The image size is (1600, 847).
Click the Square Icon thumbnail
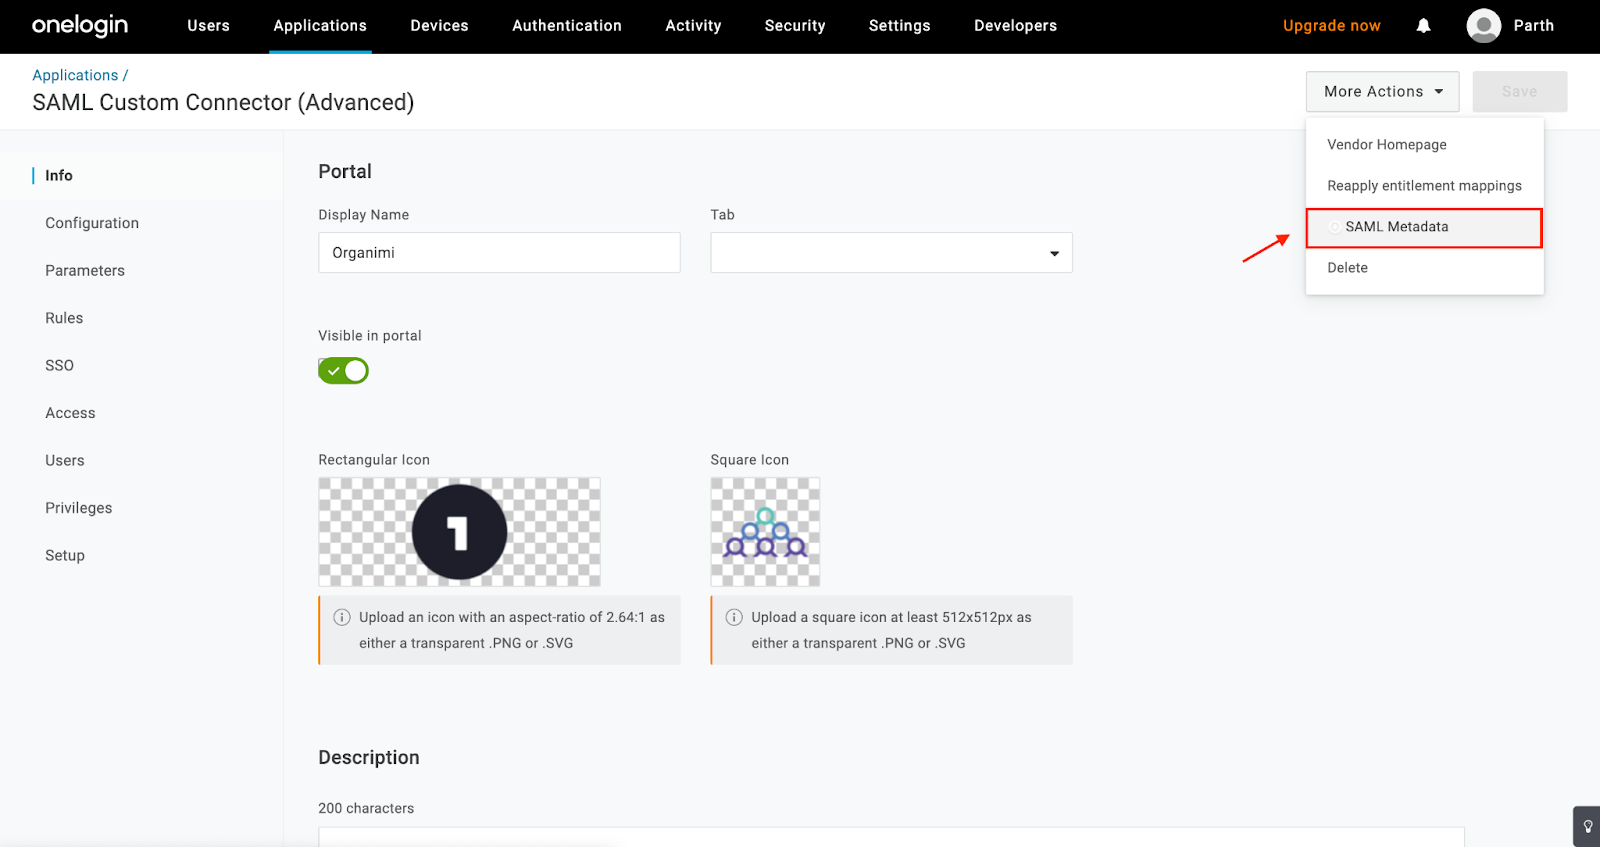765,532
